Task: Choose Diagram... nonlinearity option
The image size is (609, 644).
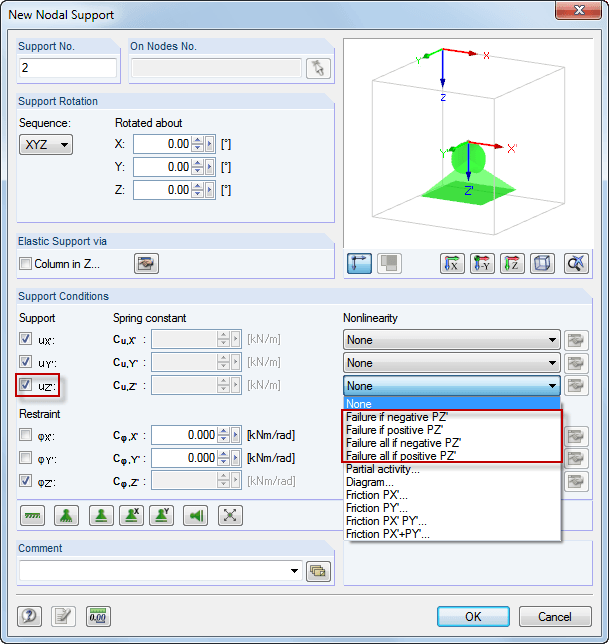Action: [452, 482]
